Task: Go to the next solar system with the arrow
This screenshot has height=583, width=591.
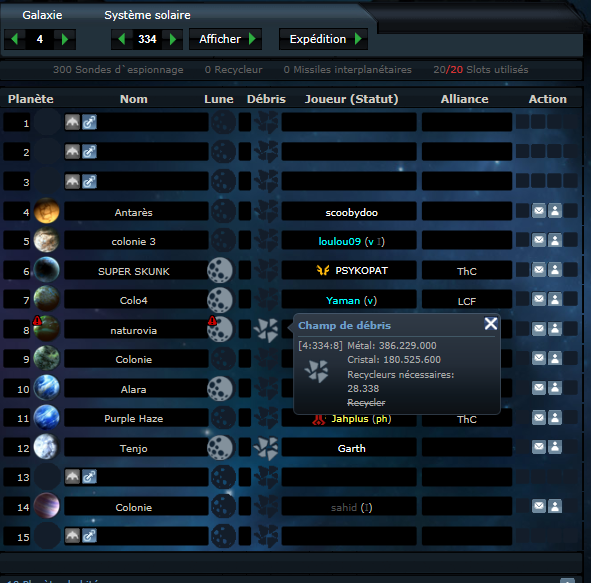Action: pyautogui.click(x=173, y=39)
